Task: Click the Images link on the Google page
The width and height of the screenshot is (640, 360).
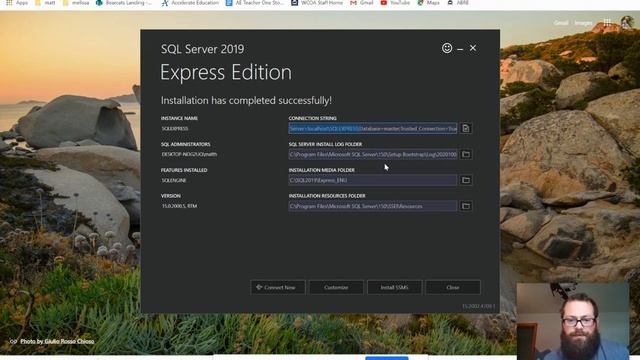Action: tap(583, 23)
